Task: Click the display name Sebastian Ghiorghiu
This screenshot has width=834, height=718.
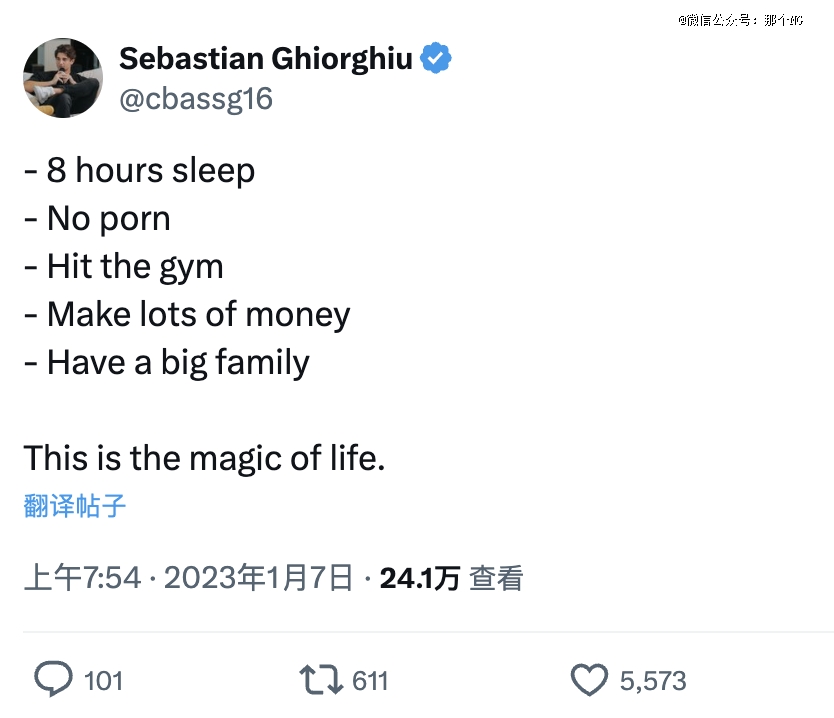Action: tap(265, 59)
